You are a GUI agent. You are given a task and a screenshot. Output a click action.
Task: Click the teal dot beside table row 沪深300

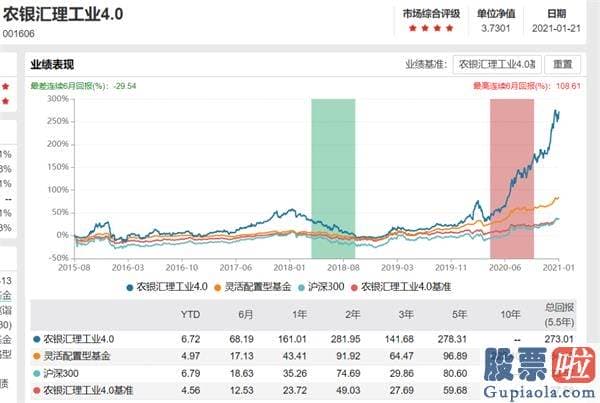point(37,373)
